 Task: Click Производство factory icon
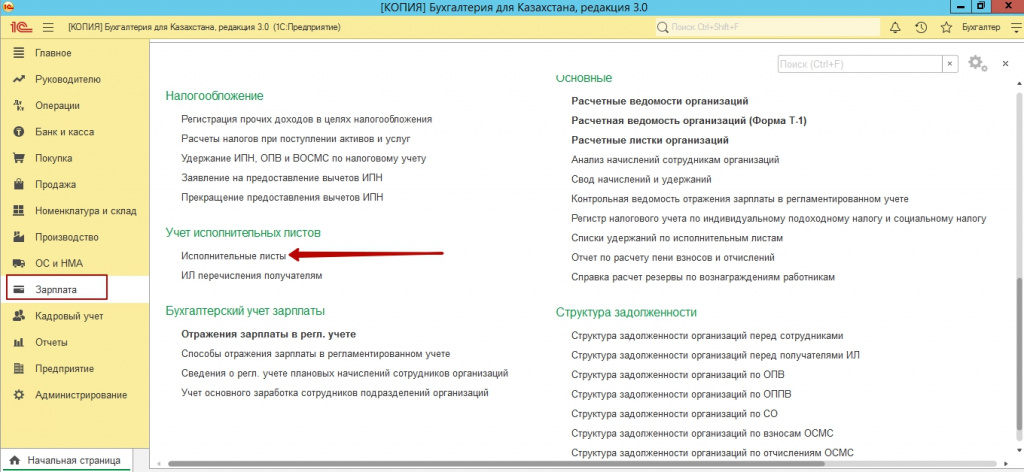[x=19, y=237]
